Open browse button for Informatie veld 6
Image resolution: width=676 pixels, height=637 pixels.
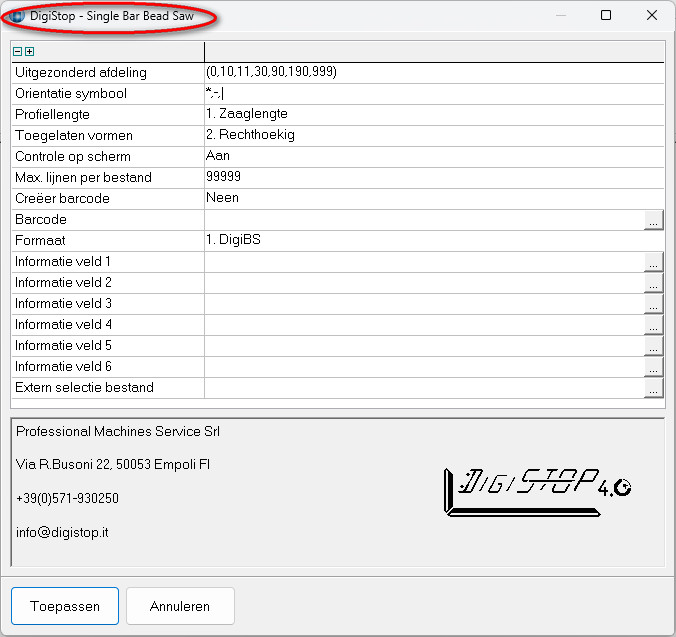coord(654,367)
